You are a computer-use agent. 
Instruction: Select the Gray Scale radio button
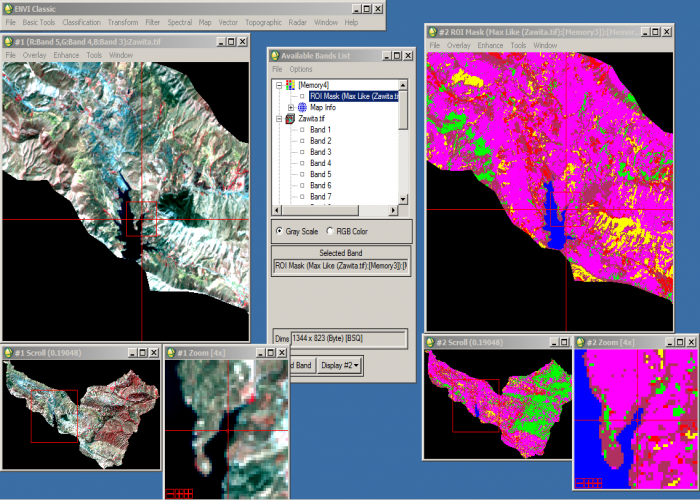tap(279, 231)
